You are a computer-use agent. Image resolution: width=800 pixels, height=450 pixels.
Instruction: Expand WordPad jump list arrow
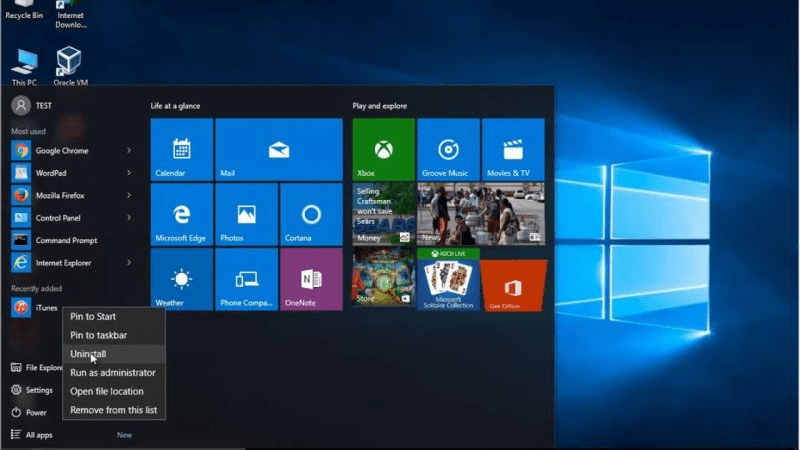pyautogui.click(x=129, y=173)
